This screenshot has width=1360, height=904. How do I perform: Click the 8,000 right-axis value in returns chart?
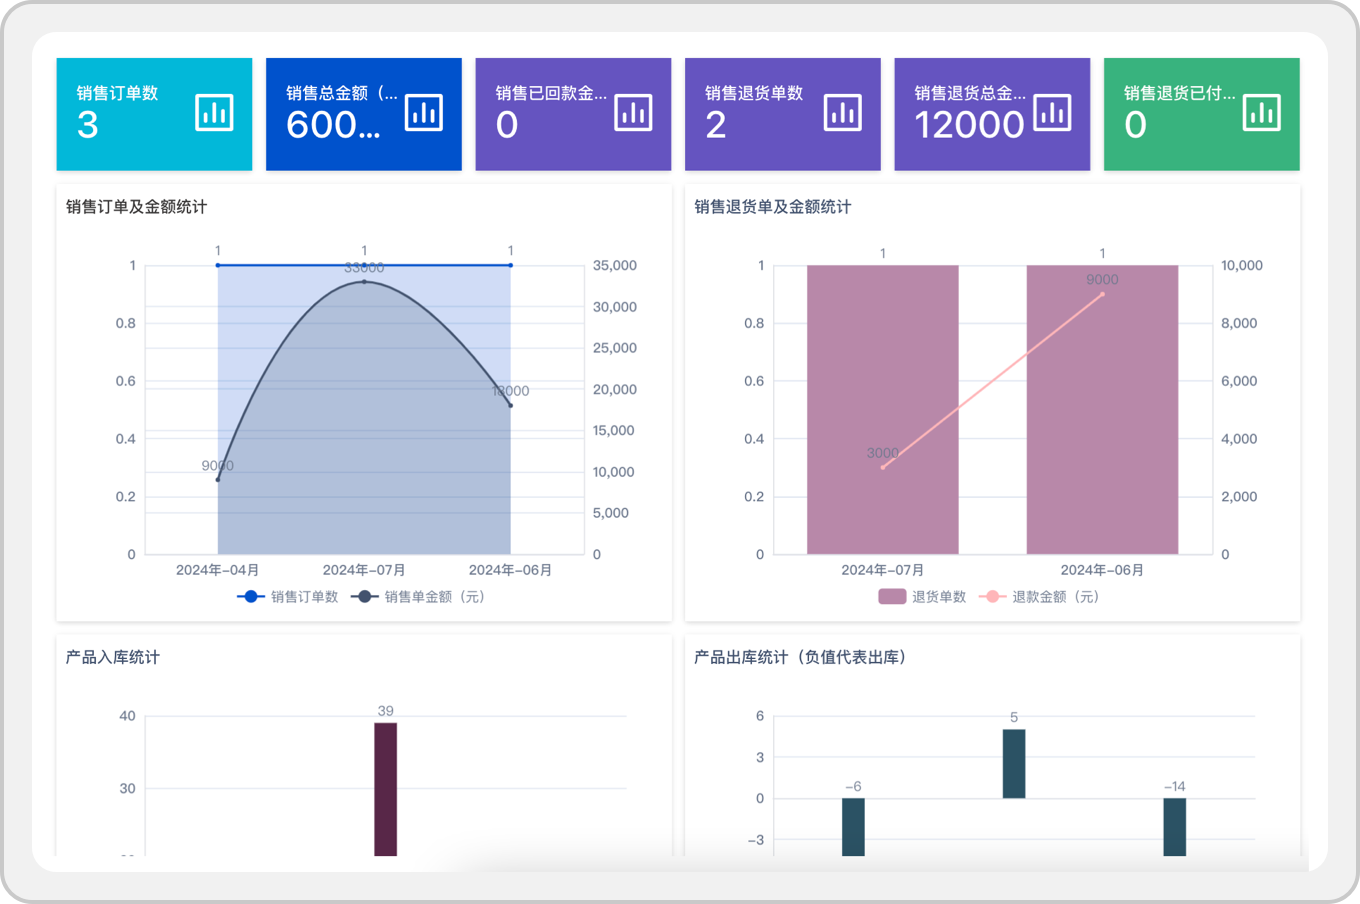(x=1239, y=323)
